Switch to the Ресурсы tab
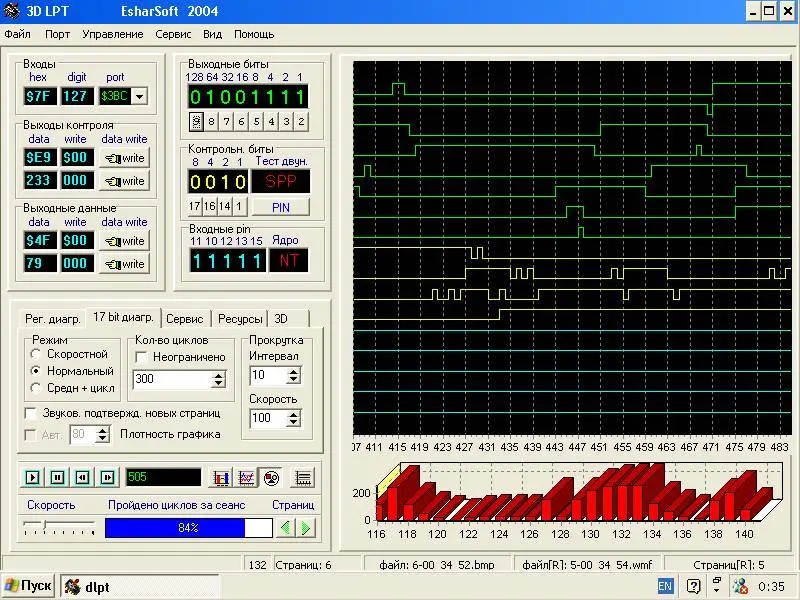 240,319
